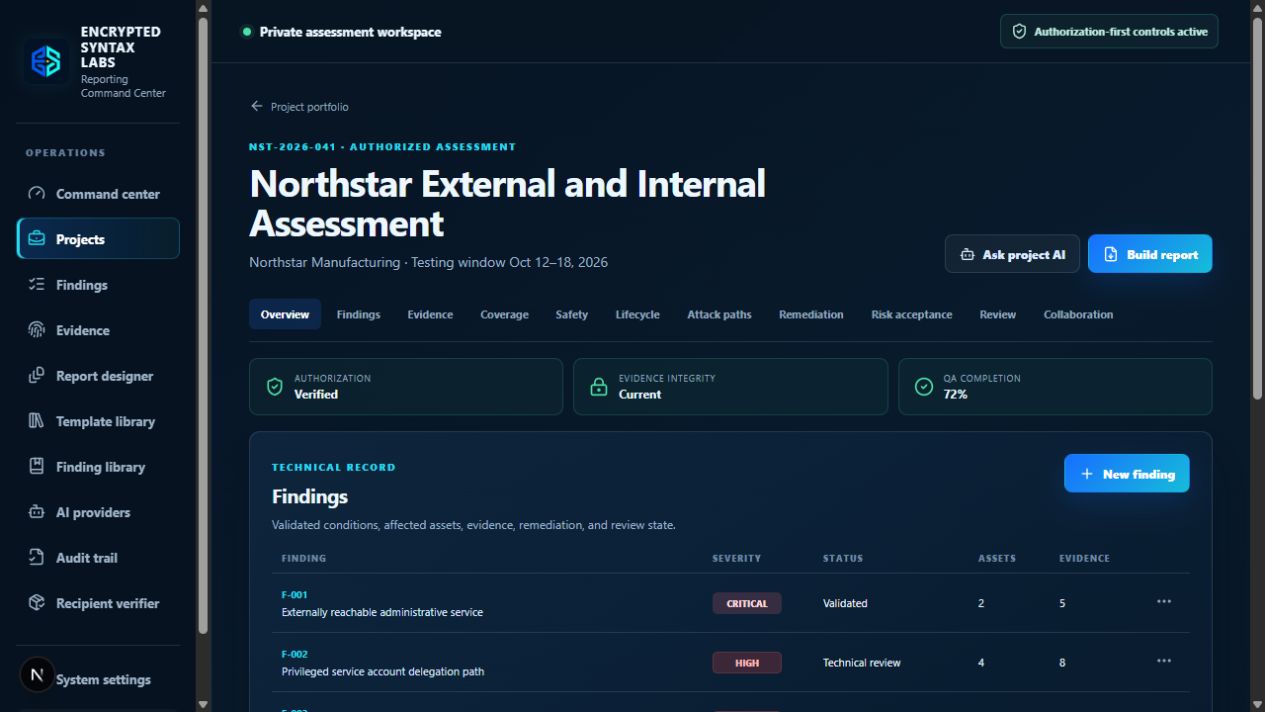Open AI providers robot icon in sidebar
The width and height of the screenshot is (1265, 712).
point(37,512)
